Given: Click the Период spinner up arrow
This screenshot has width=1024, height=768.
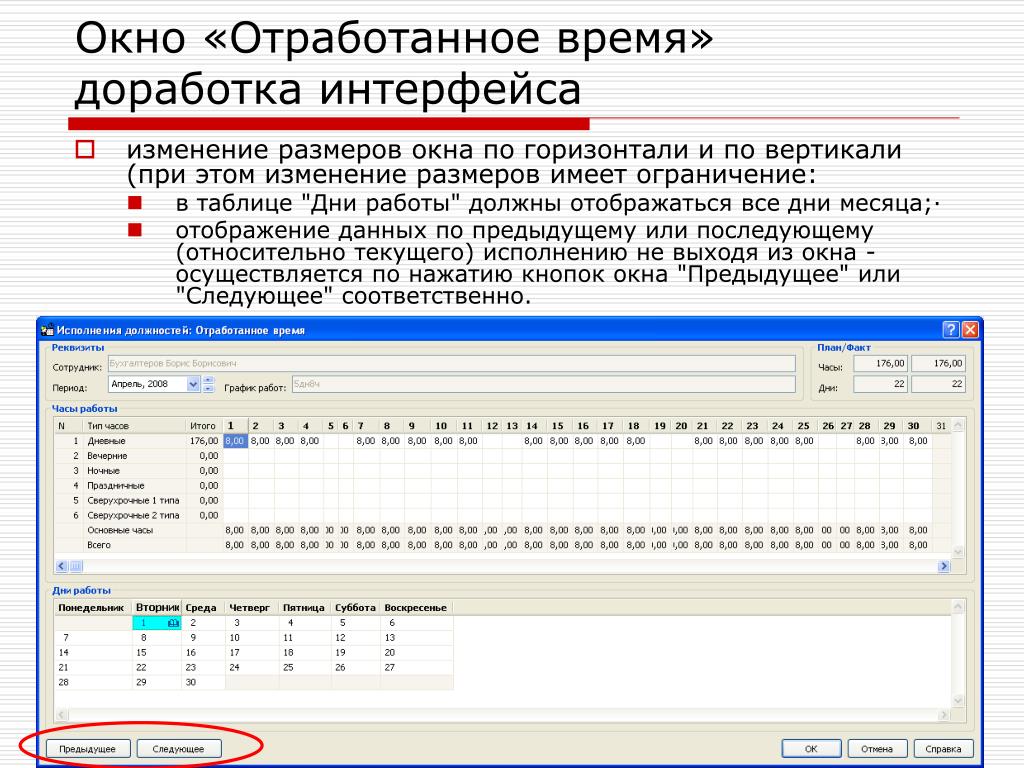Looking at the screenshot, I should (x=208, y=380).
